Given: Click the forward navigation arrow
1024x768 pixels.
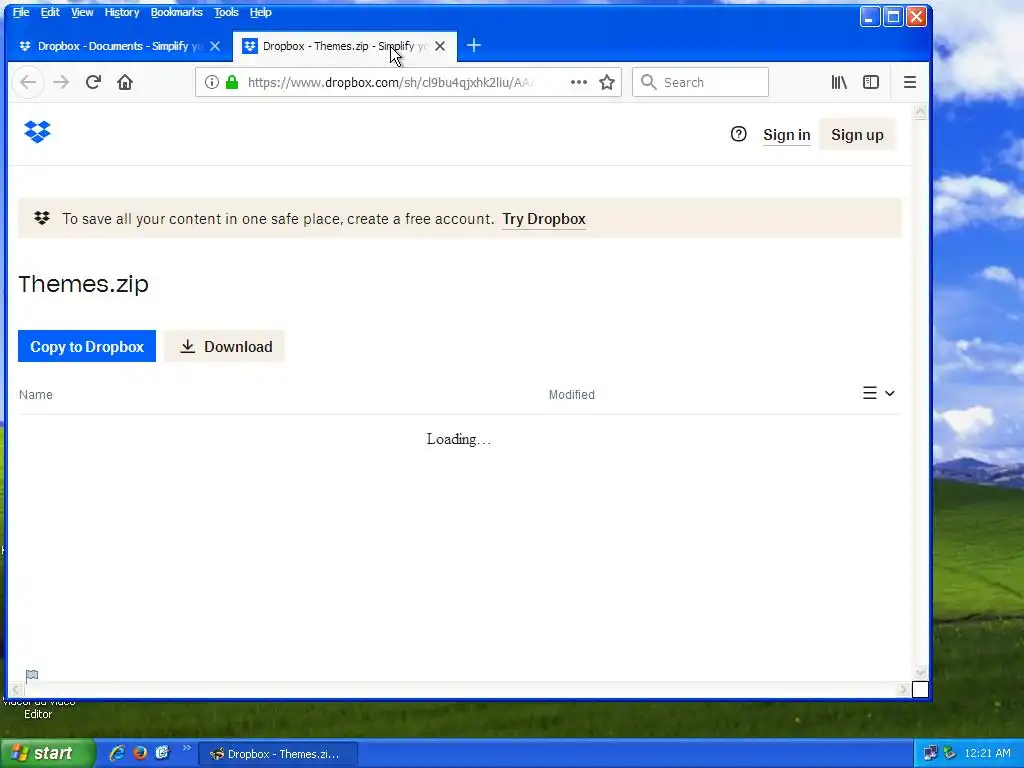Looking at the screenshot, I should [61, 82].
